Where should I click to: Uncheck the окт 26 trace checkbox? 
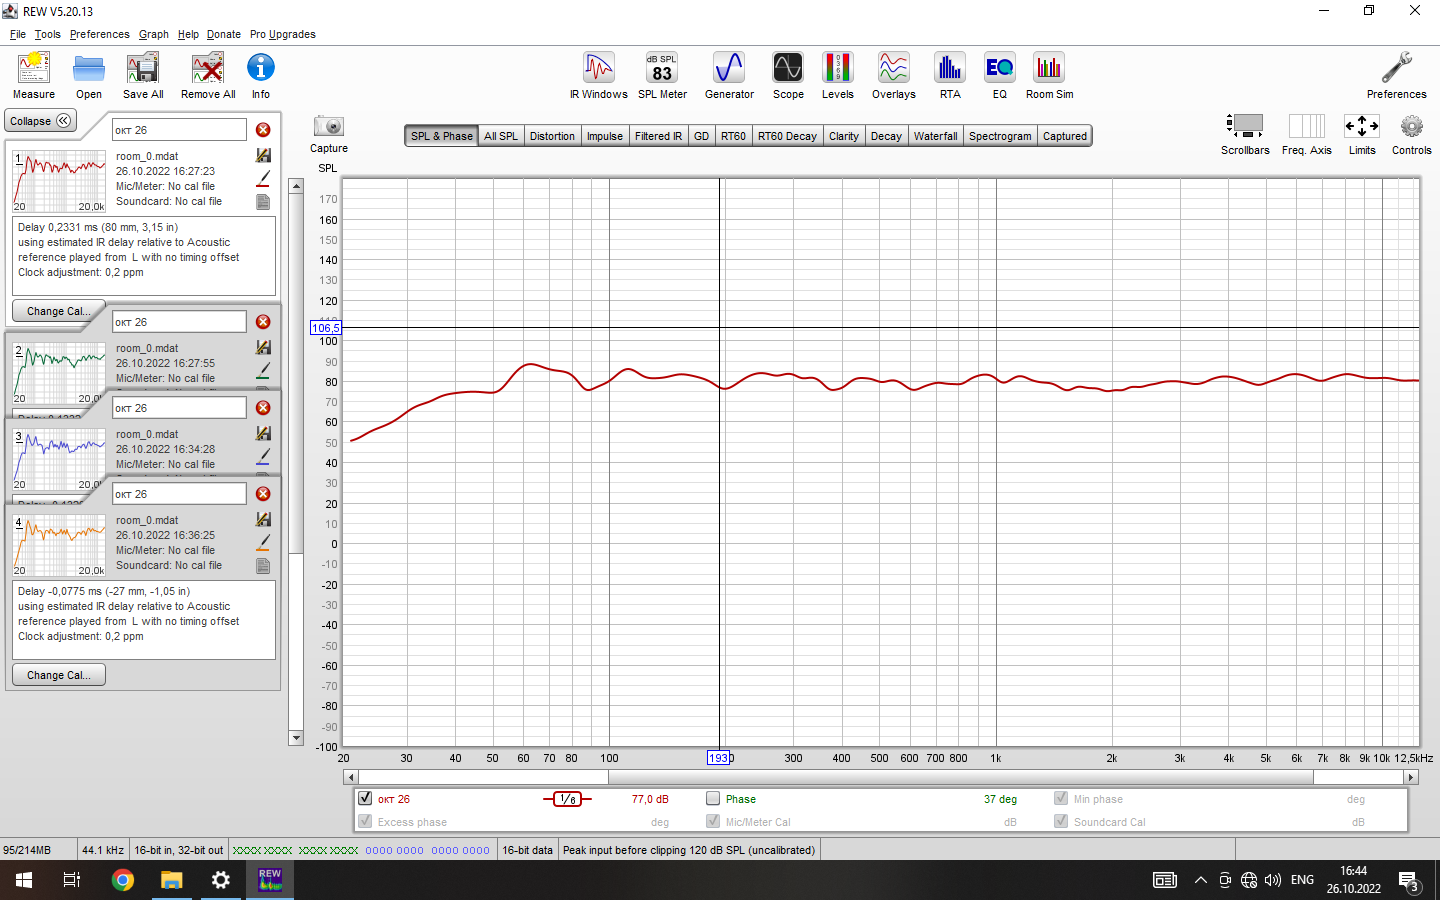pyautogui.click(x=365, y=799)
